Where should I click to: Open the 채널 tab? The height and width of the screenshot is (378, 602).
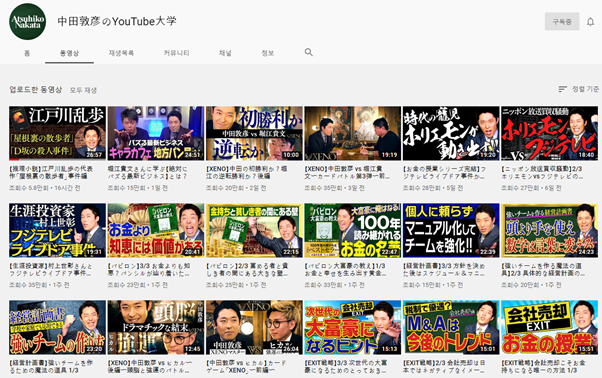(x=225, y=53)
